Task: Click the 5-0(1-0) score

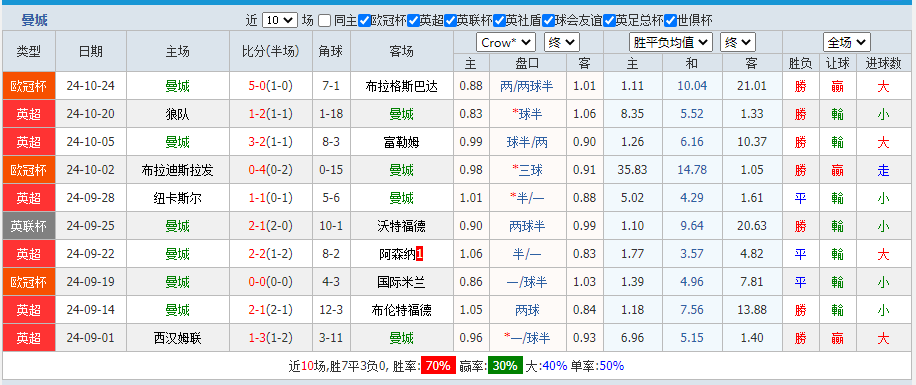Action: 270,86
